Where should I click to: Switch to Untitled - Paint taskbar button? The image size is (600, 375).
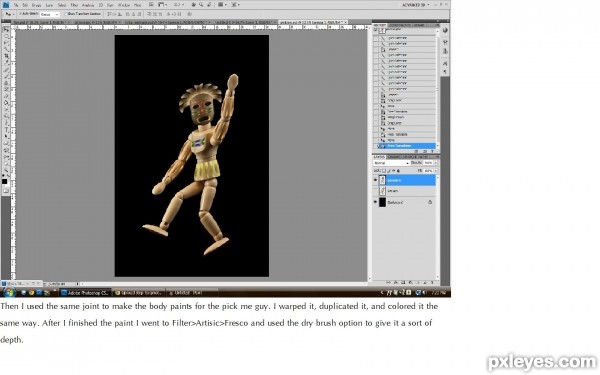pyautogui.click(x=192, y=293)
